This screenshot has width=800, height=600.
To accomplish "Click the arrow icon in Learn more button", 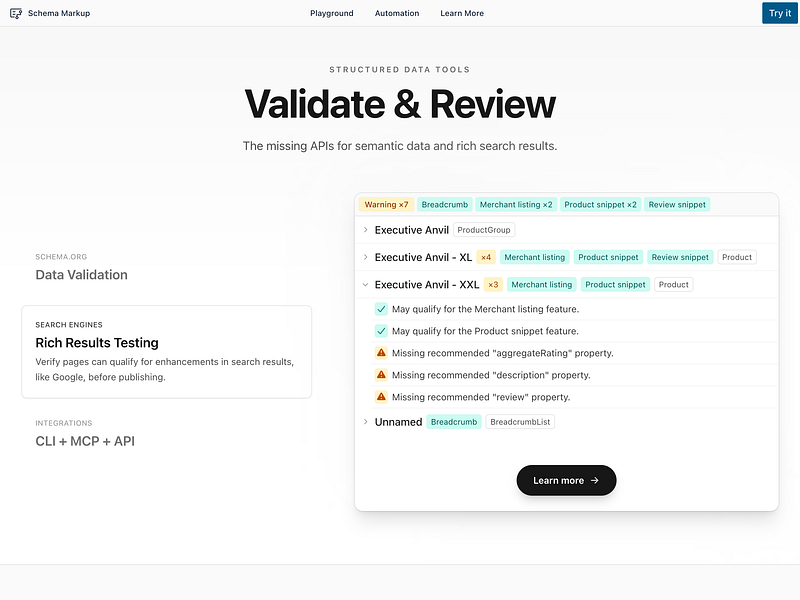I will [595, 480].
